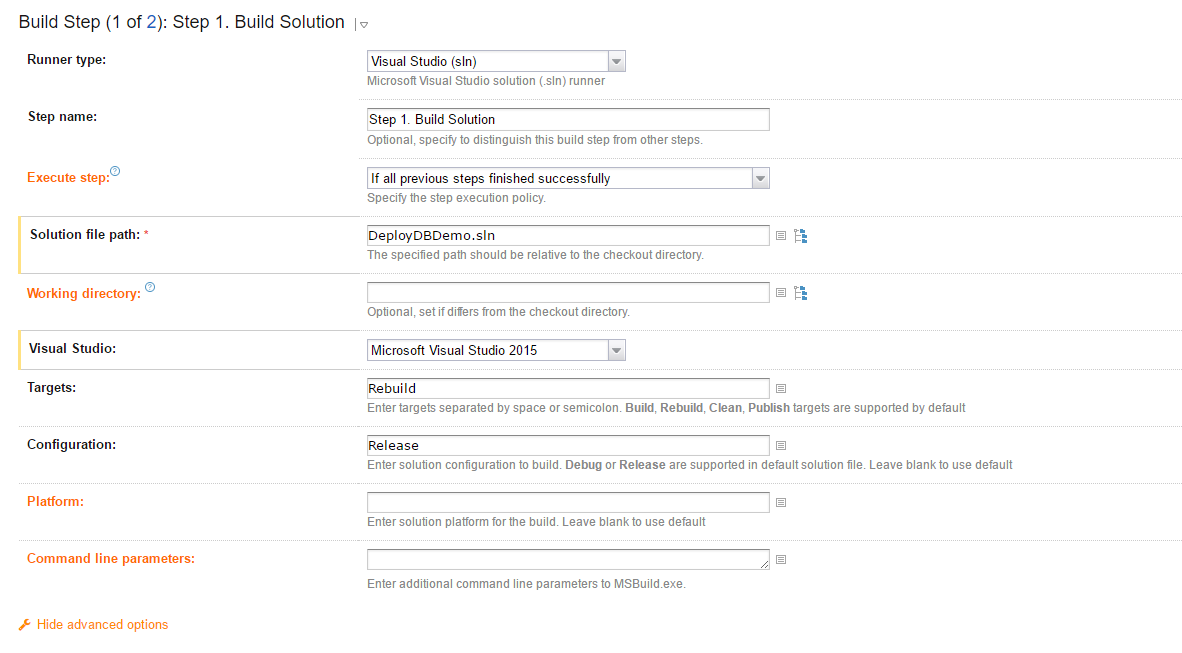Image resolution: width=1182 pixels, height=653 pixels.
Task: Hide advanced options
Action: point(102,625)
